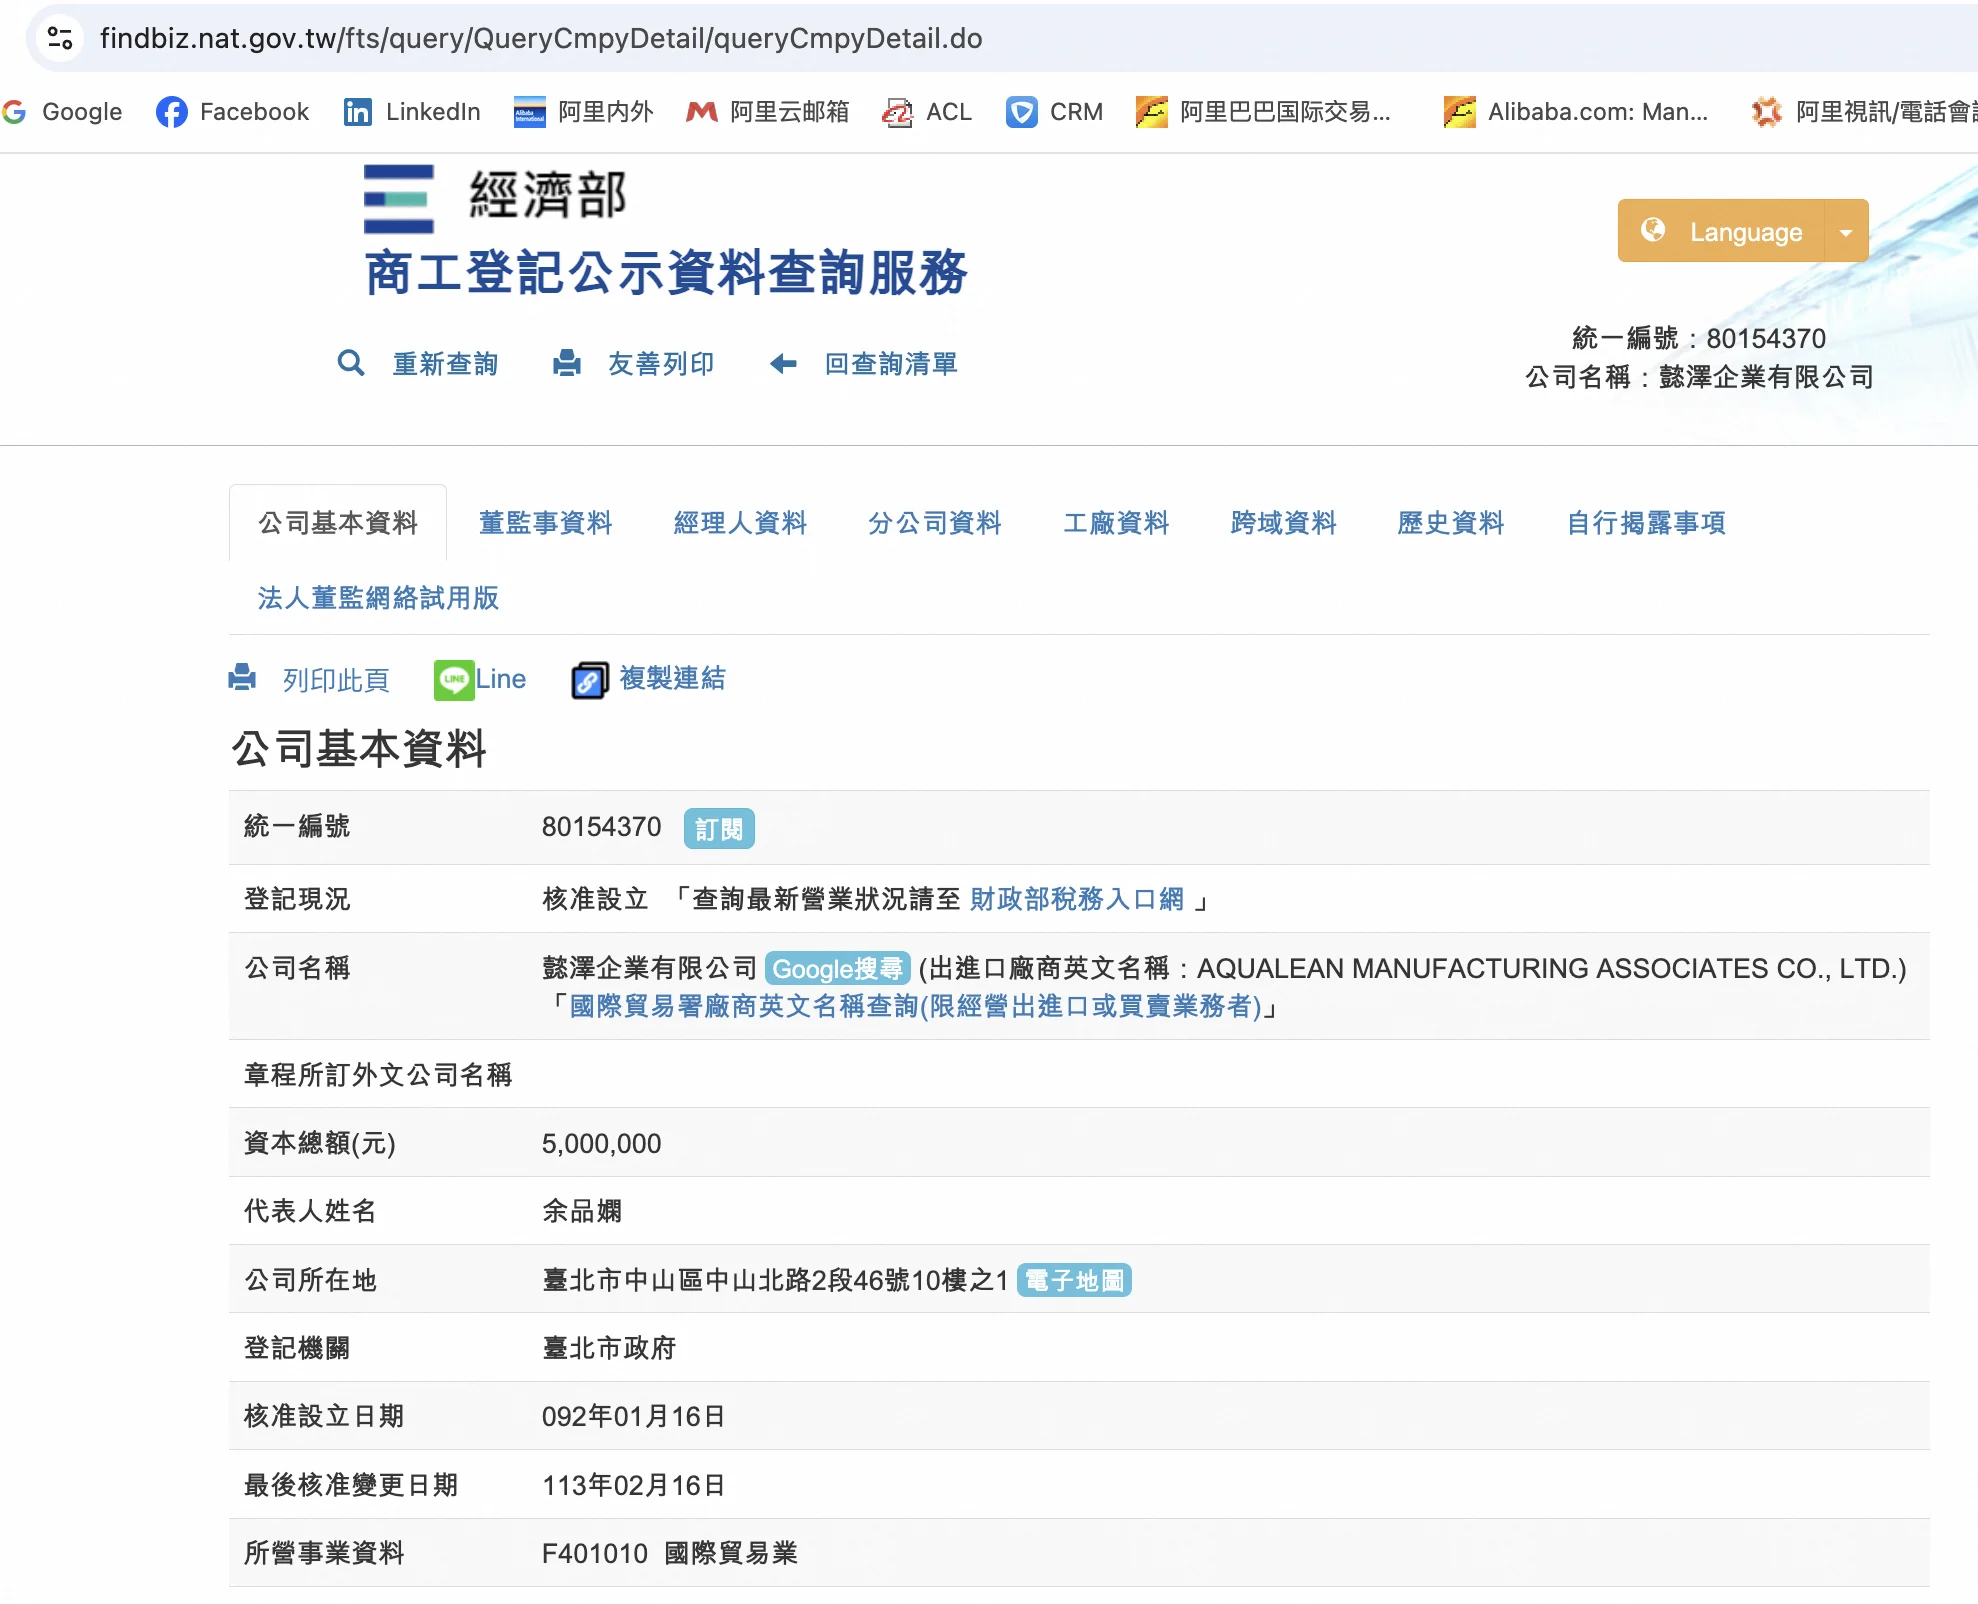The image size is (1978, 1604).
Task: Open the Facebook bookmark icon
Action: (x=171, y=111)
